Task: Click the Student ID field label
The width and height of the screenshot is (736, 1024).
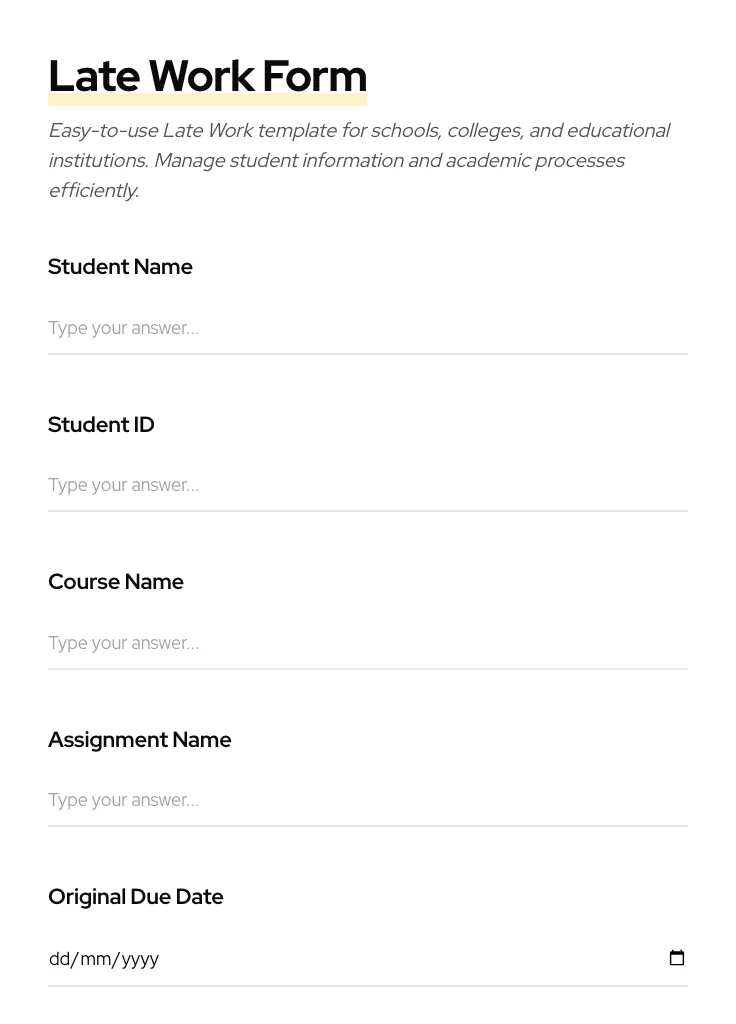Action: (x=101, y=425)
